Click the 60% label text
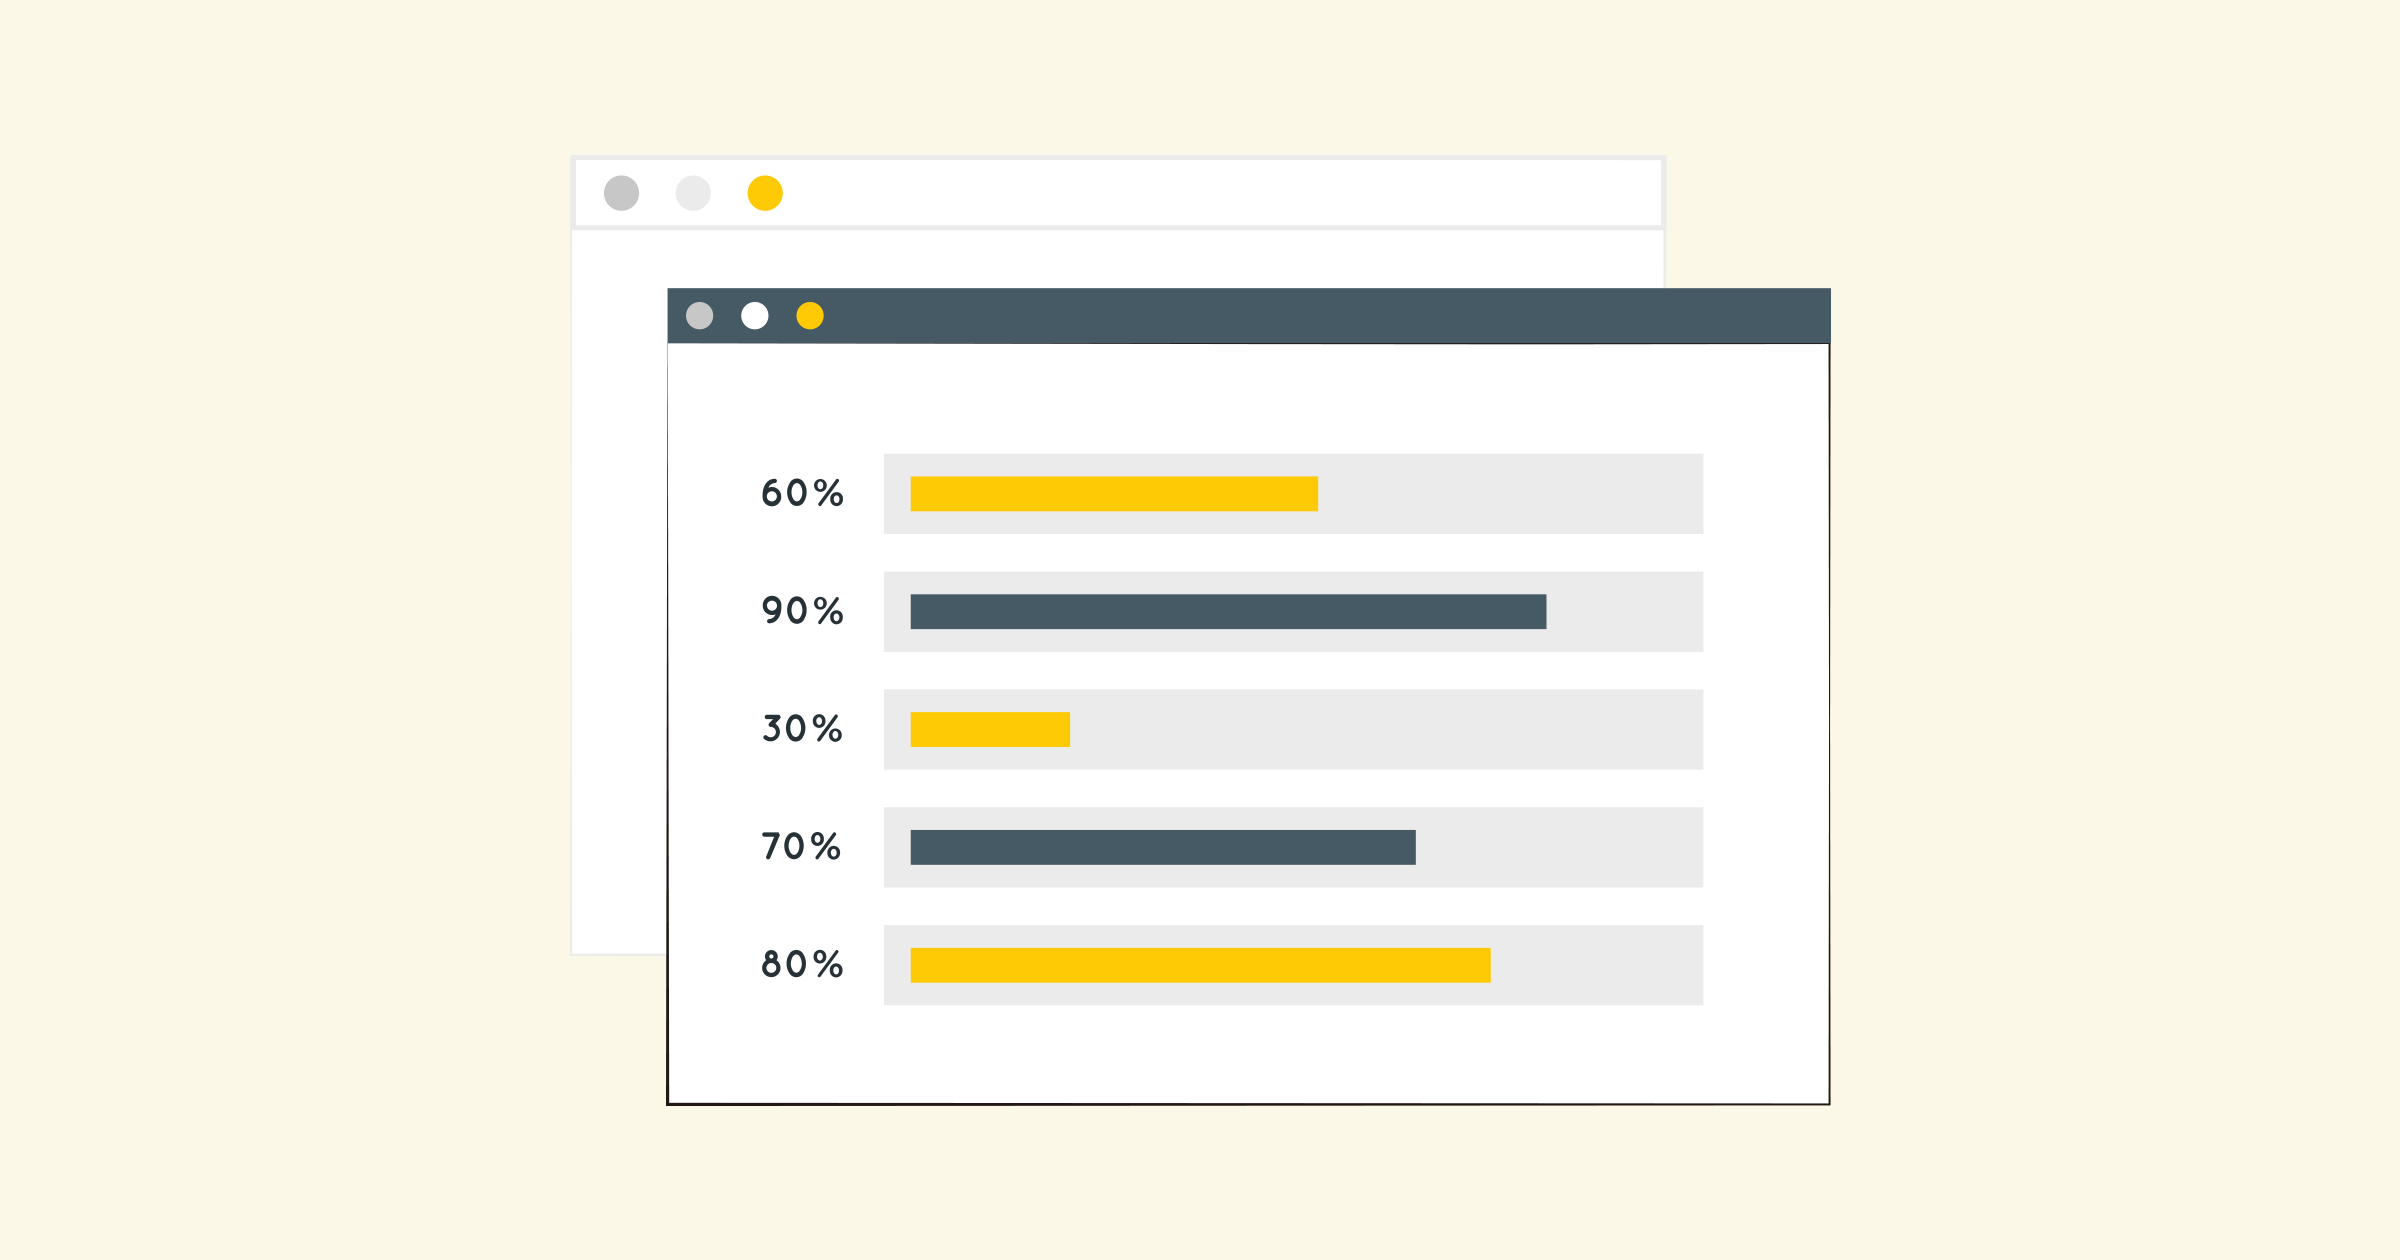This screenshot has width=2400, height=1260. pyautogui.click(x=802, y=493)
